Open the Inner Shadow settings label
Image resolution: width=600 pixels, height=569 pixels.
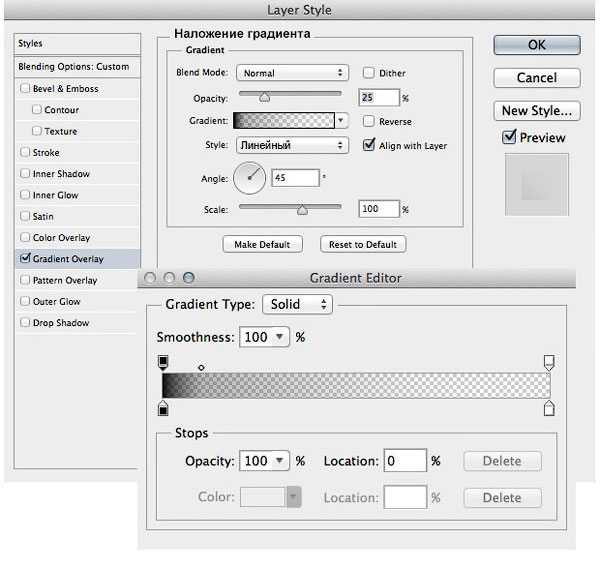(61, 174)
